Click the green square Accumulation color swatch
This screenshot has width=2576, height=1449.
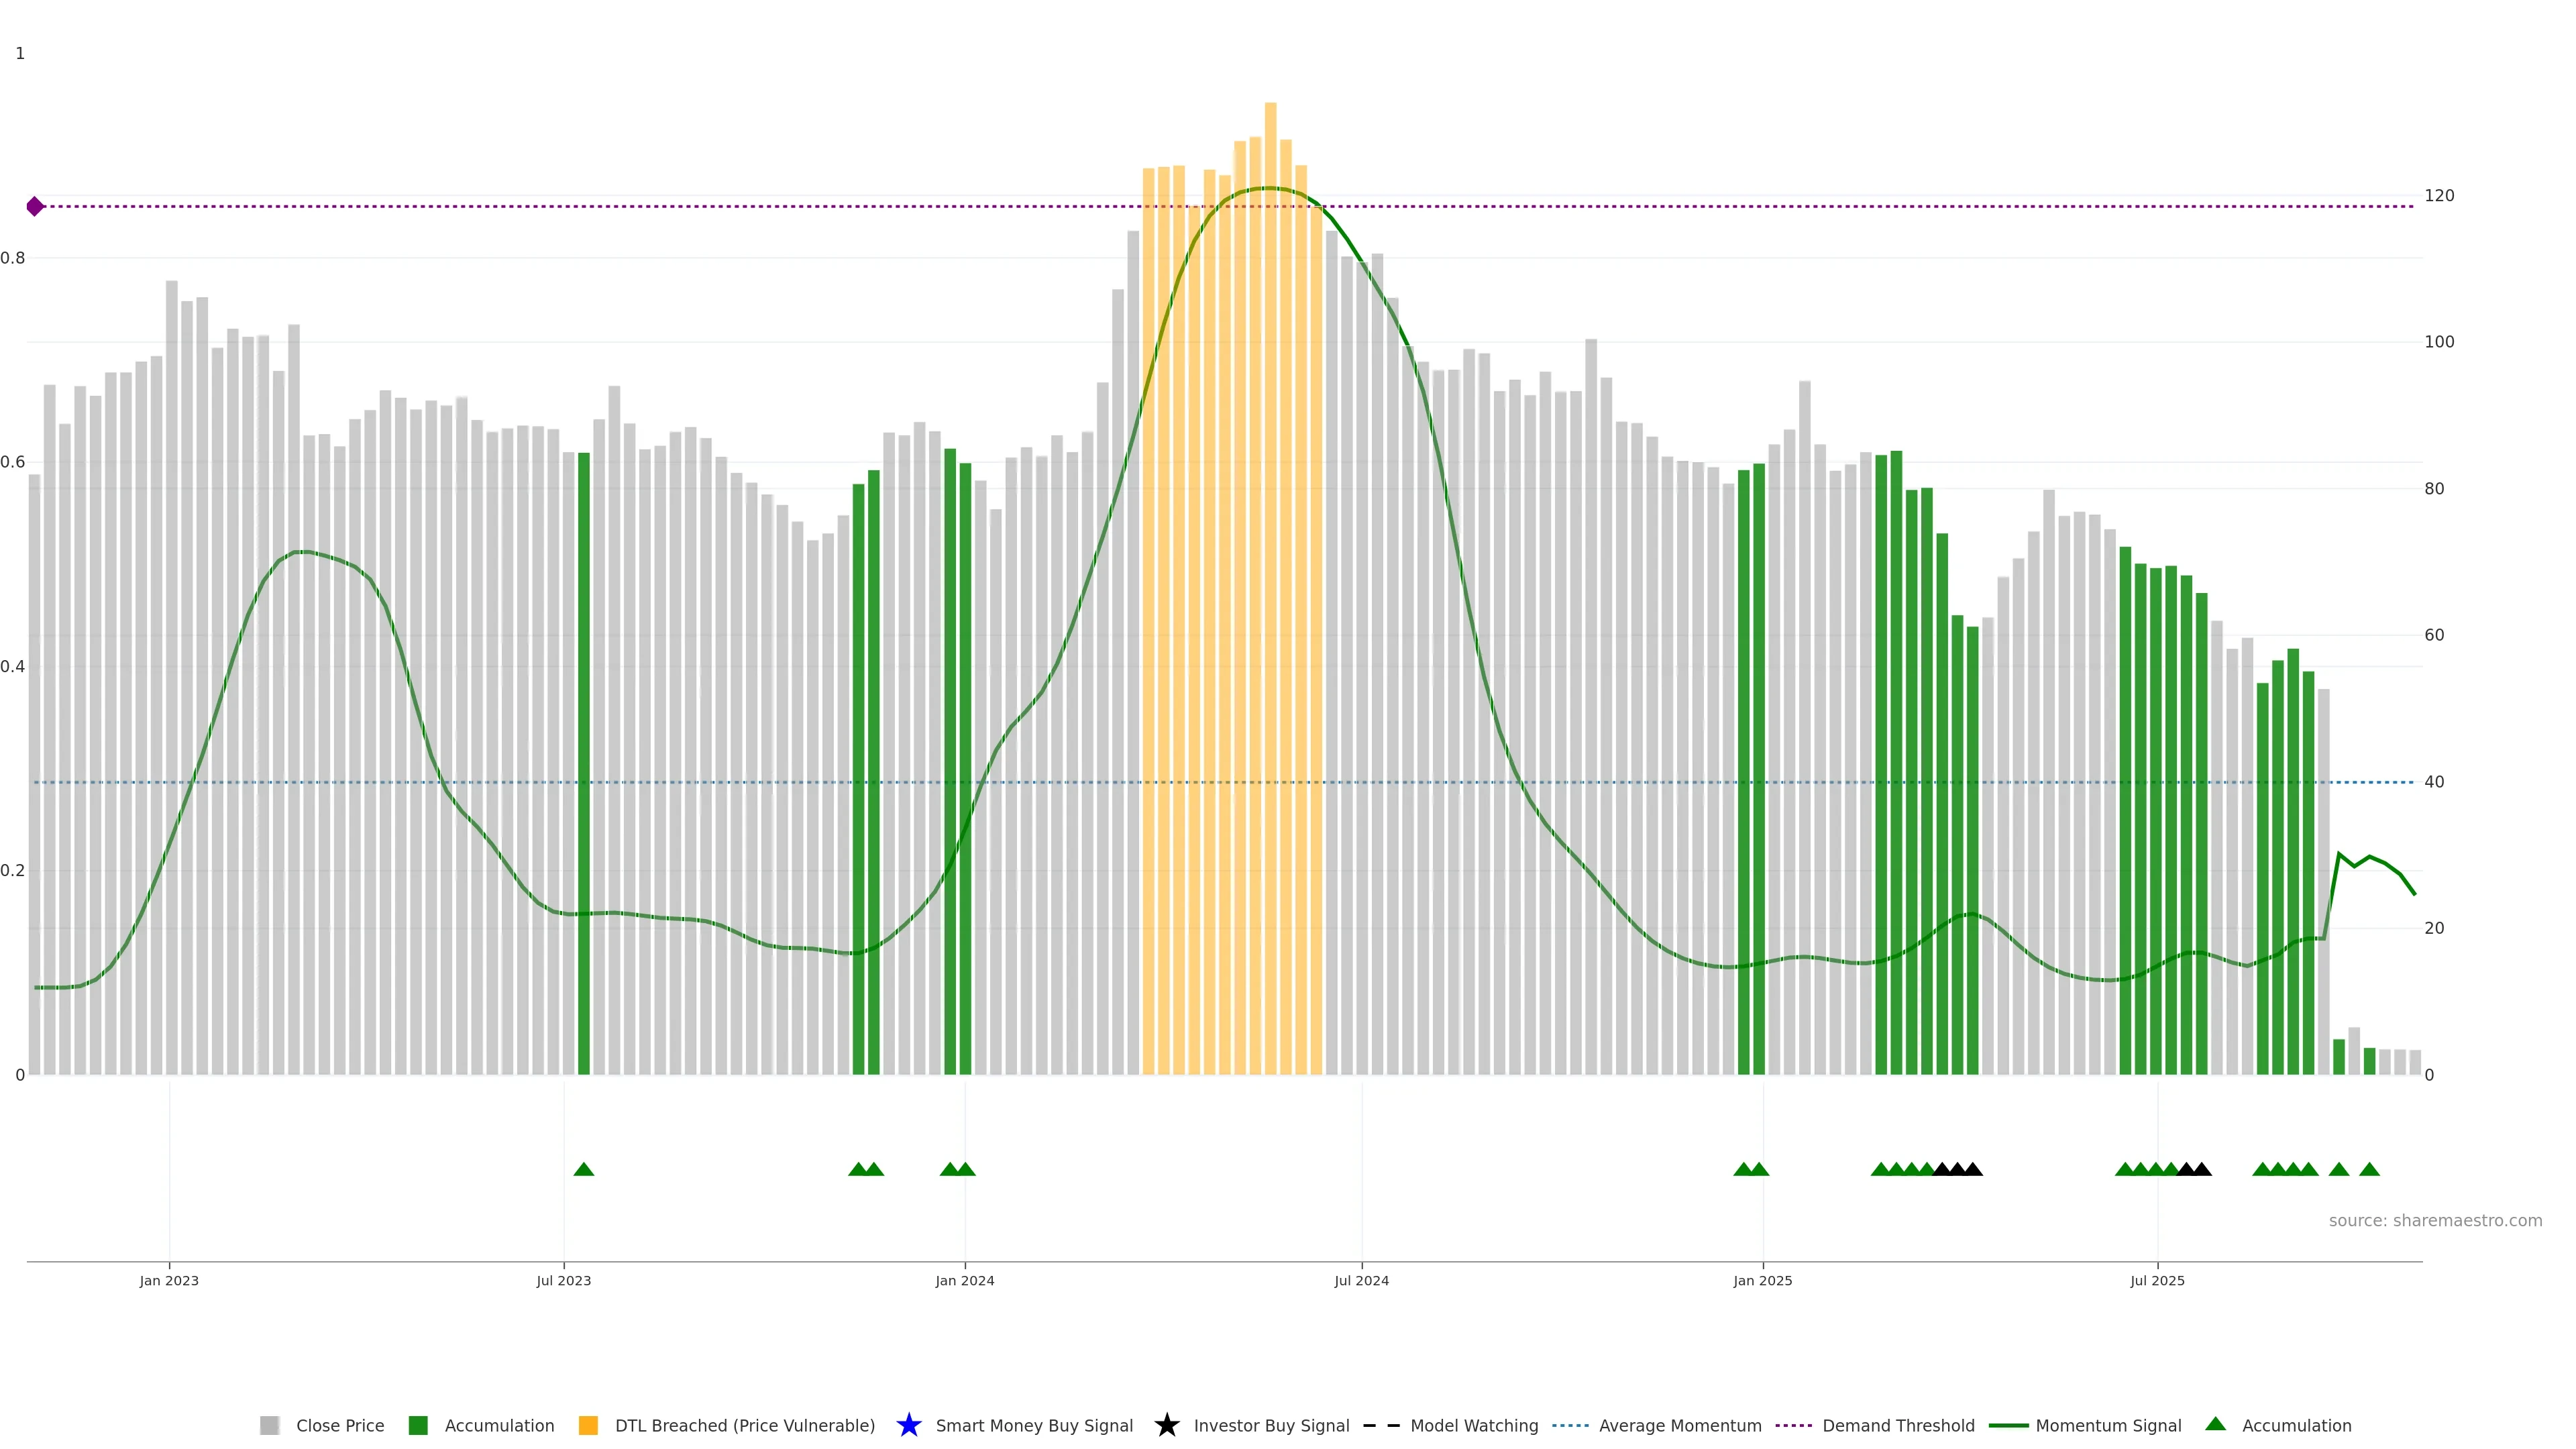click(418, 1425)
